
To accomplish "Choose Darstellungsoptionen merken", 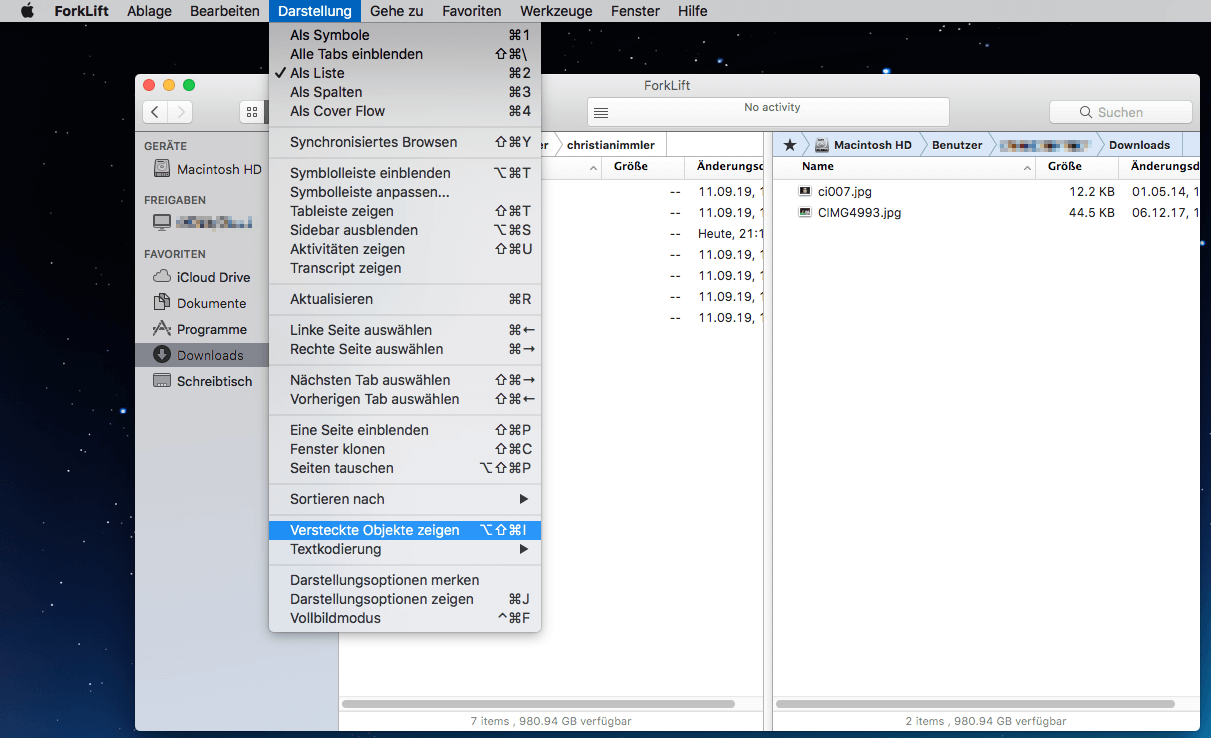I will point(405,580).
